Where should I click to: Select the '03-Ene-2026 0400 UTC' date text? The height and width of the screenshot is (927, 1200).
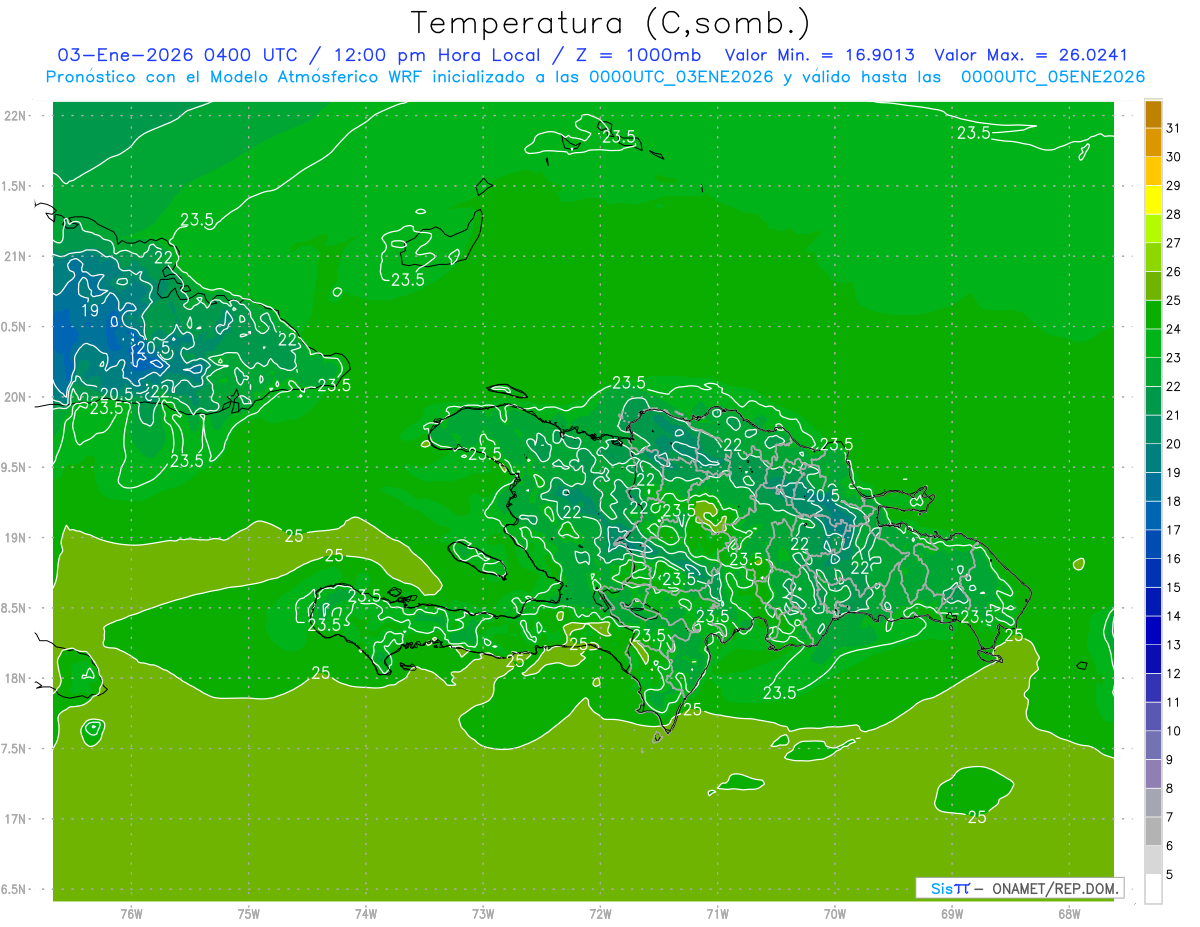[x=177, y=55]
